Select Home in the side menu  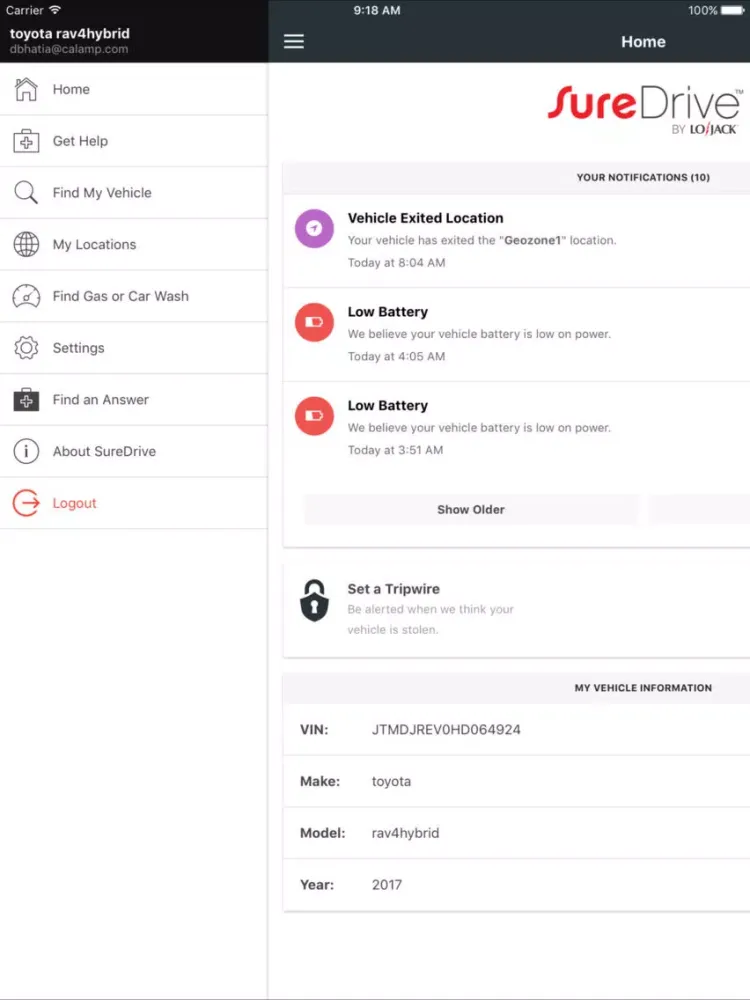134,89
